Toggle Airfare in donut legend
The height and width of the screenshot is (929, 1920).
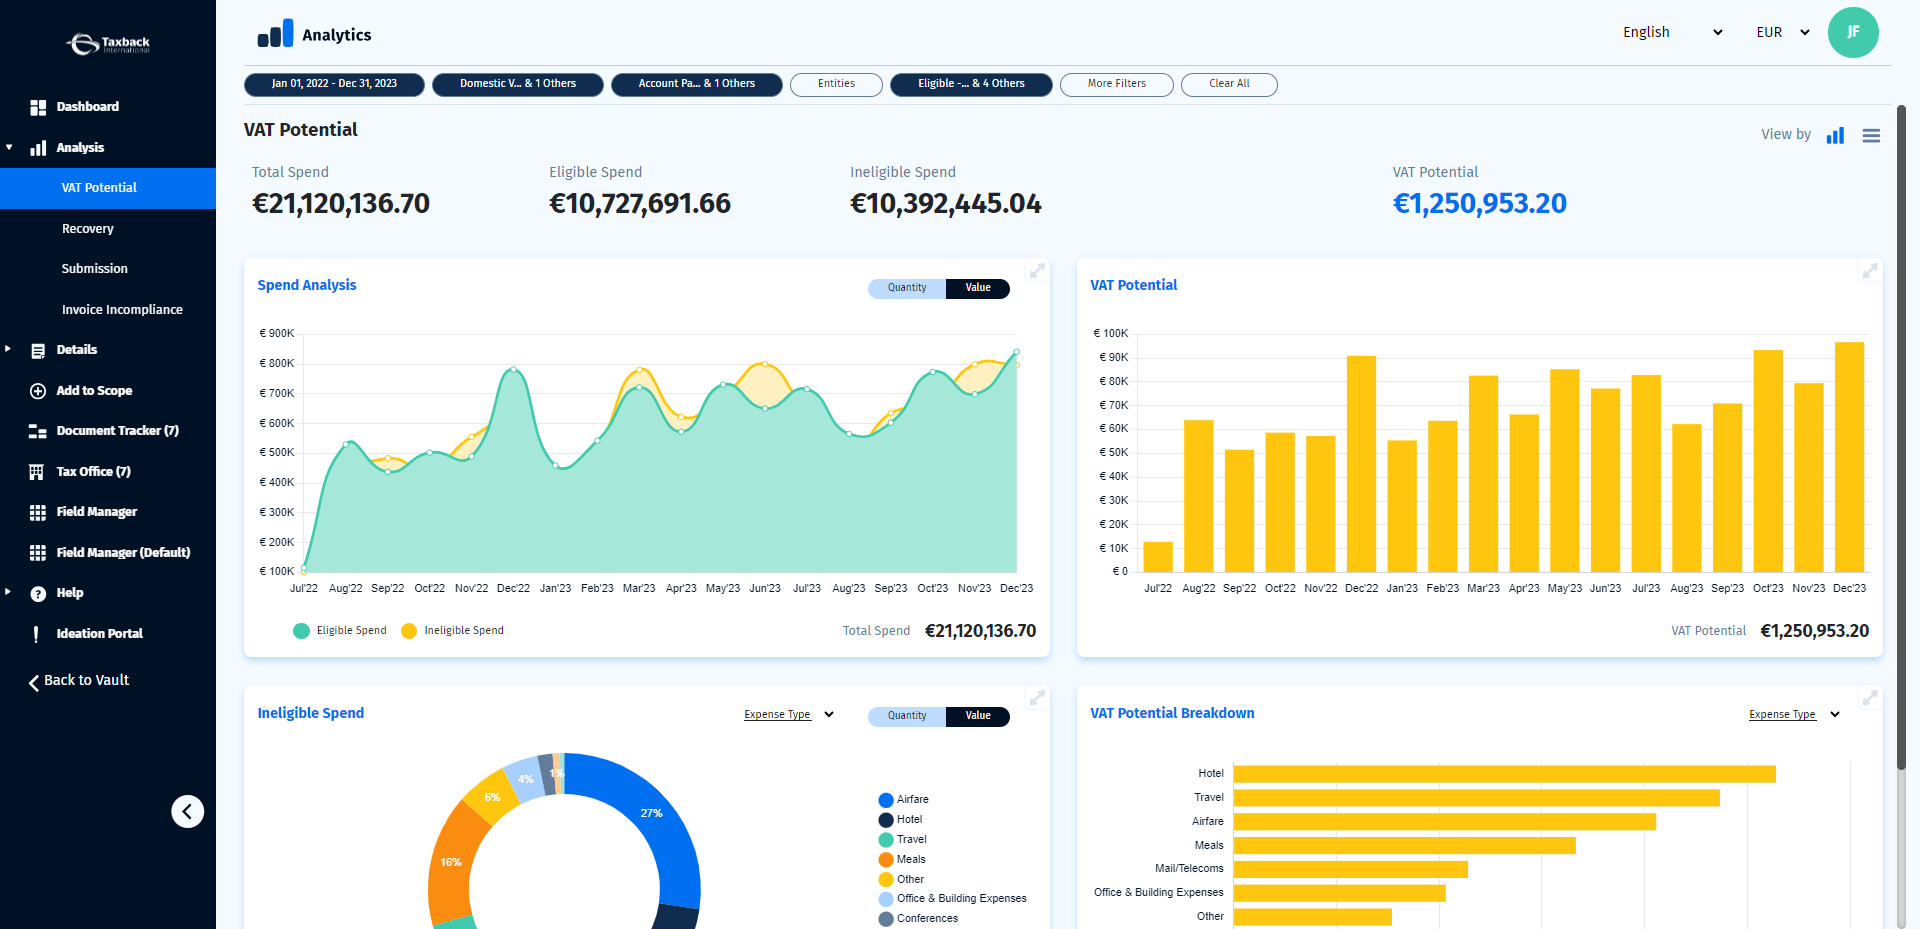[x=904, y=800]
